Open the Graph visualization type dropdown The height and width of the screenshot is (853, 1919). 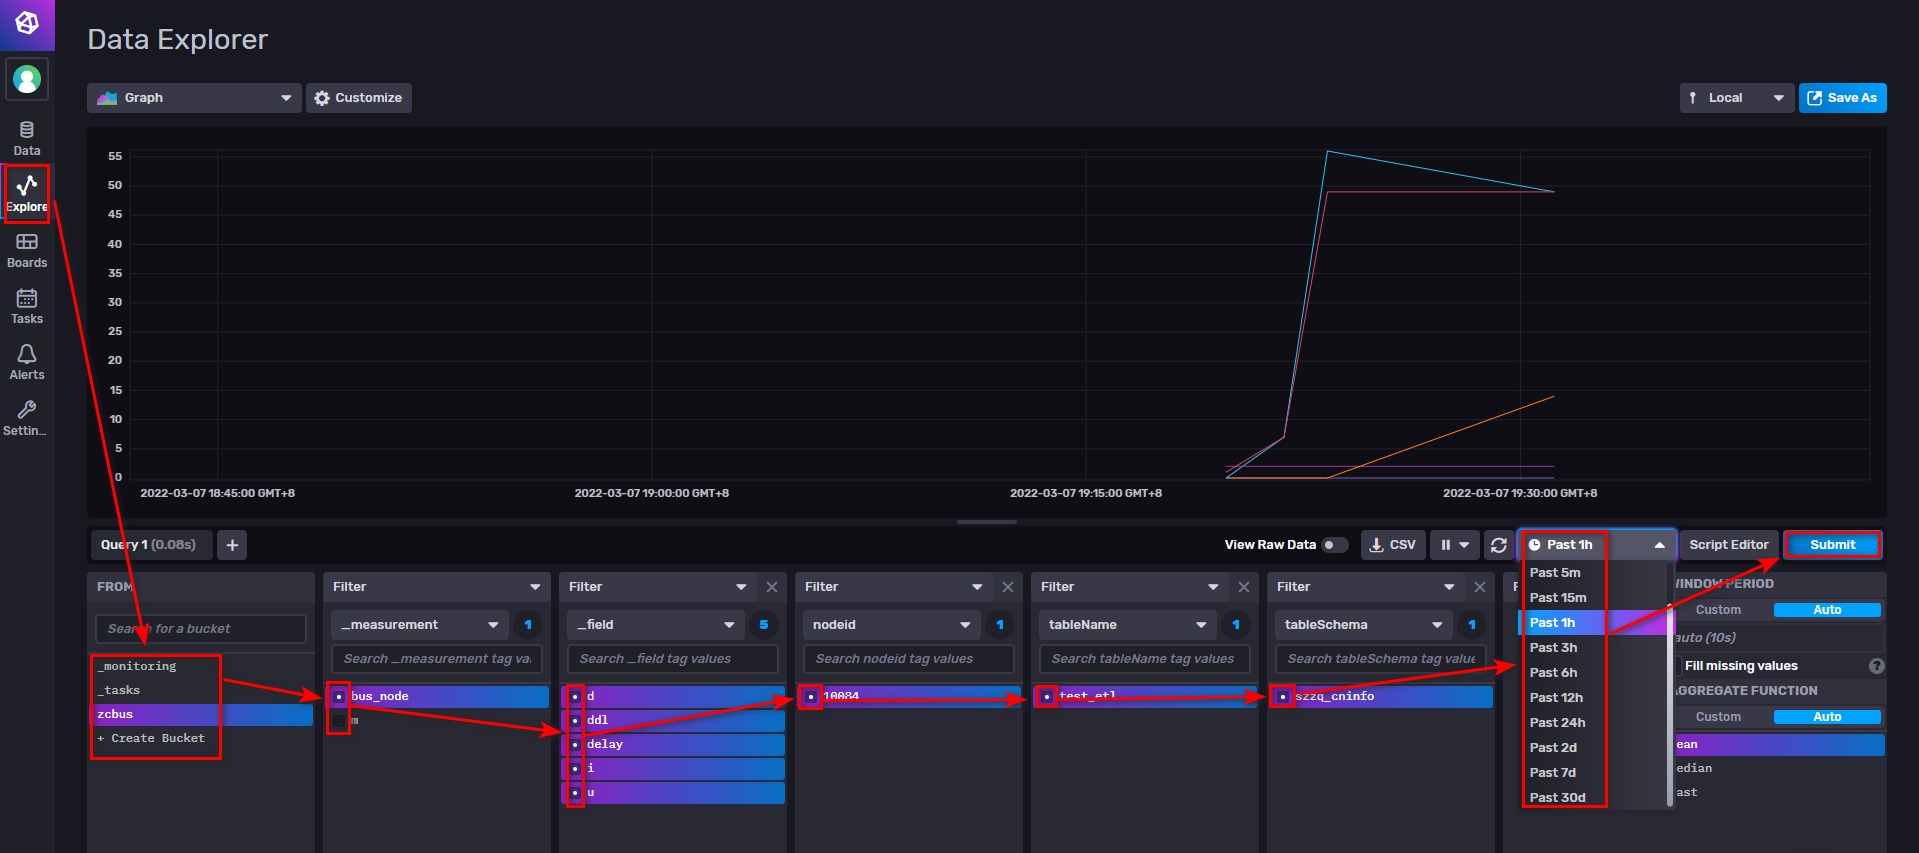pyautogui.click(x=194, y=98)
